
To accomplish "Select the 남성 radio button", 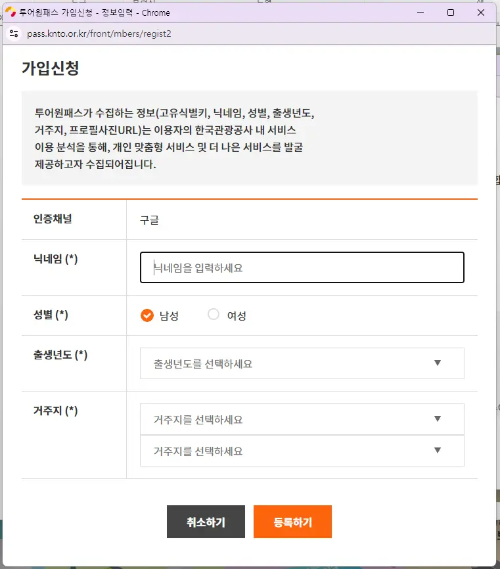I will [x=147, y=315].
